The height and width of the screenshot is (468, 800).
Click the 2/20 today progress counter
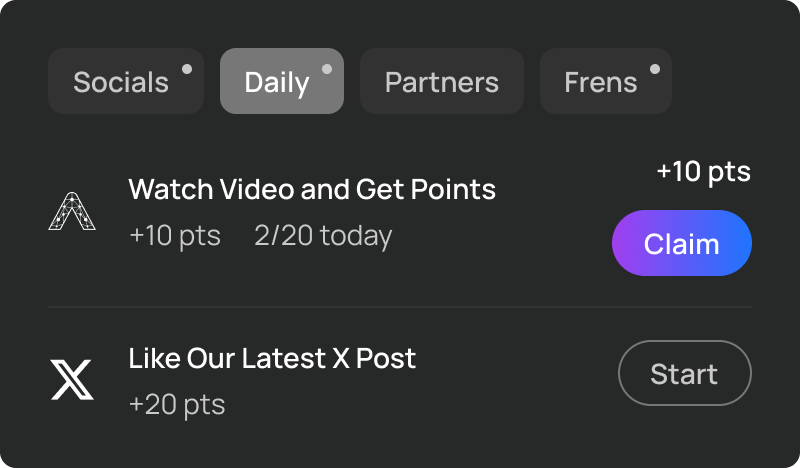pos(323,236)
